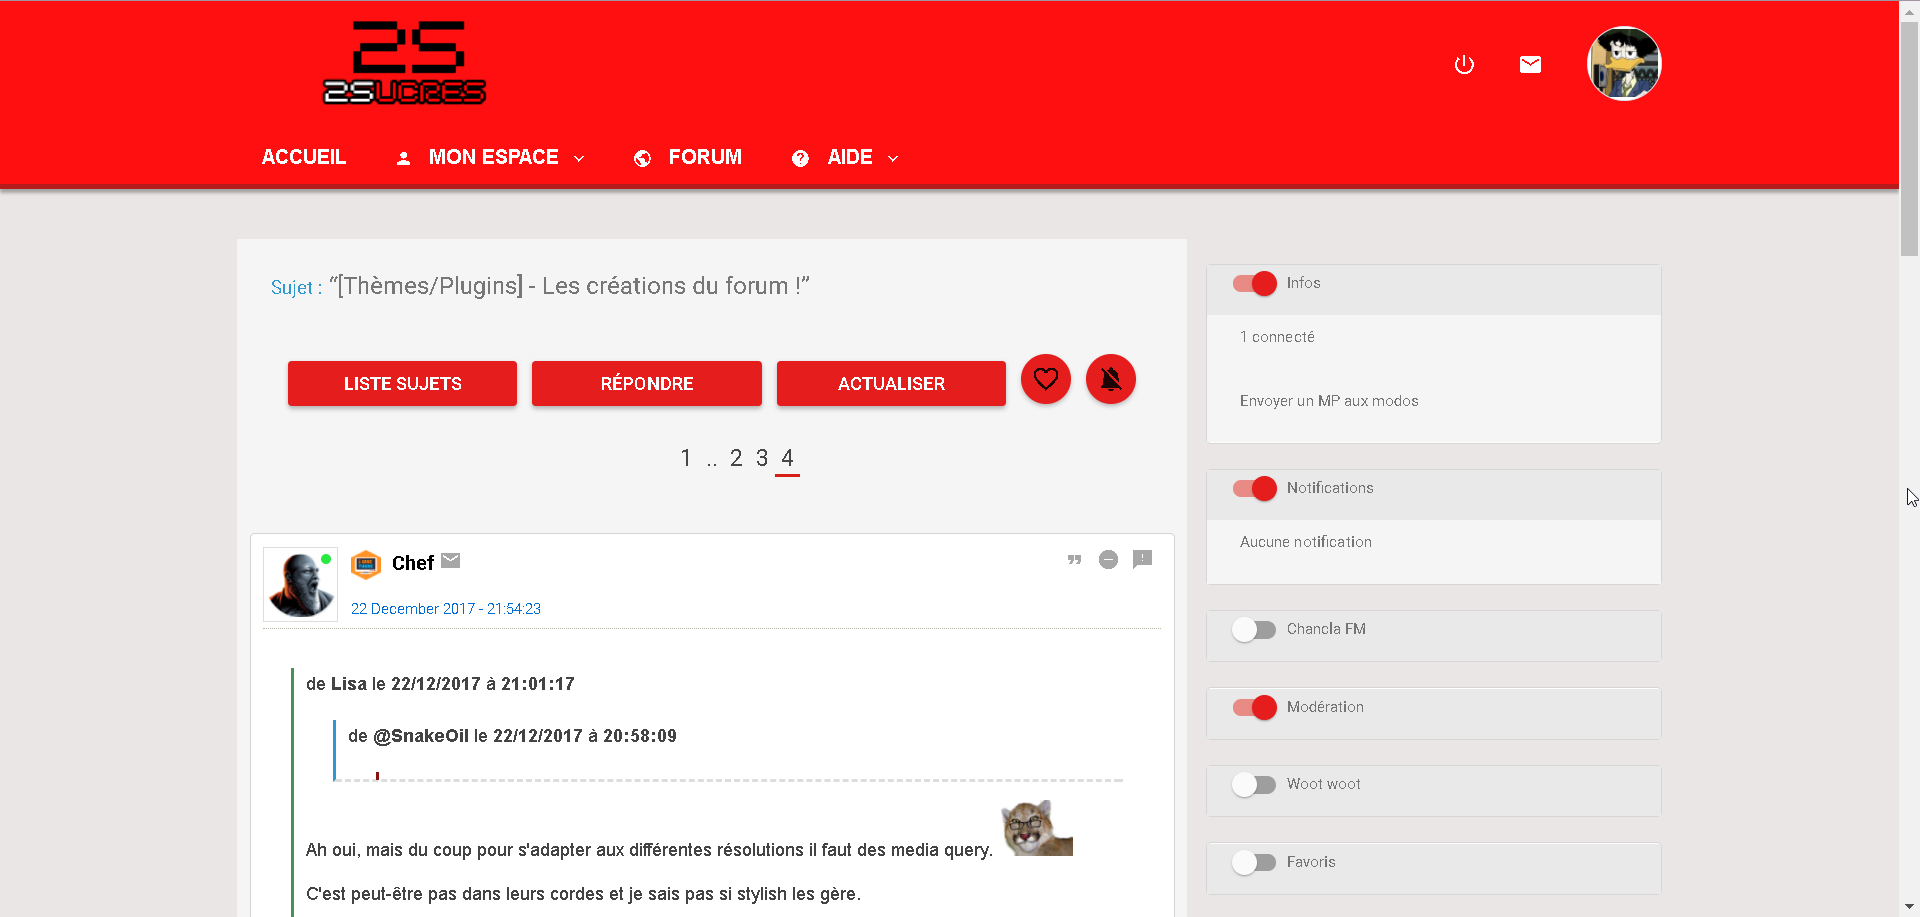The width and height of the screenshot is (1920, 917).
Task: Open Chef's username profile link
Action: tap(413, 563)
